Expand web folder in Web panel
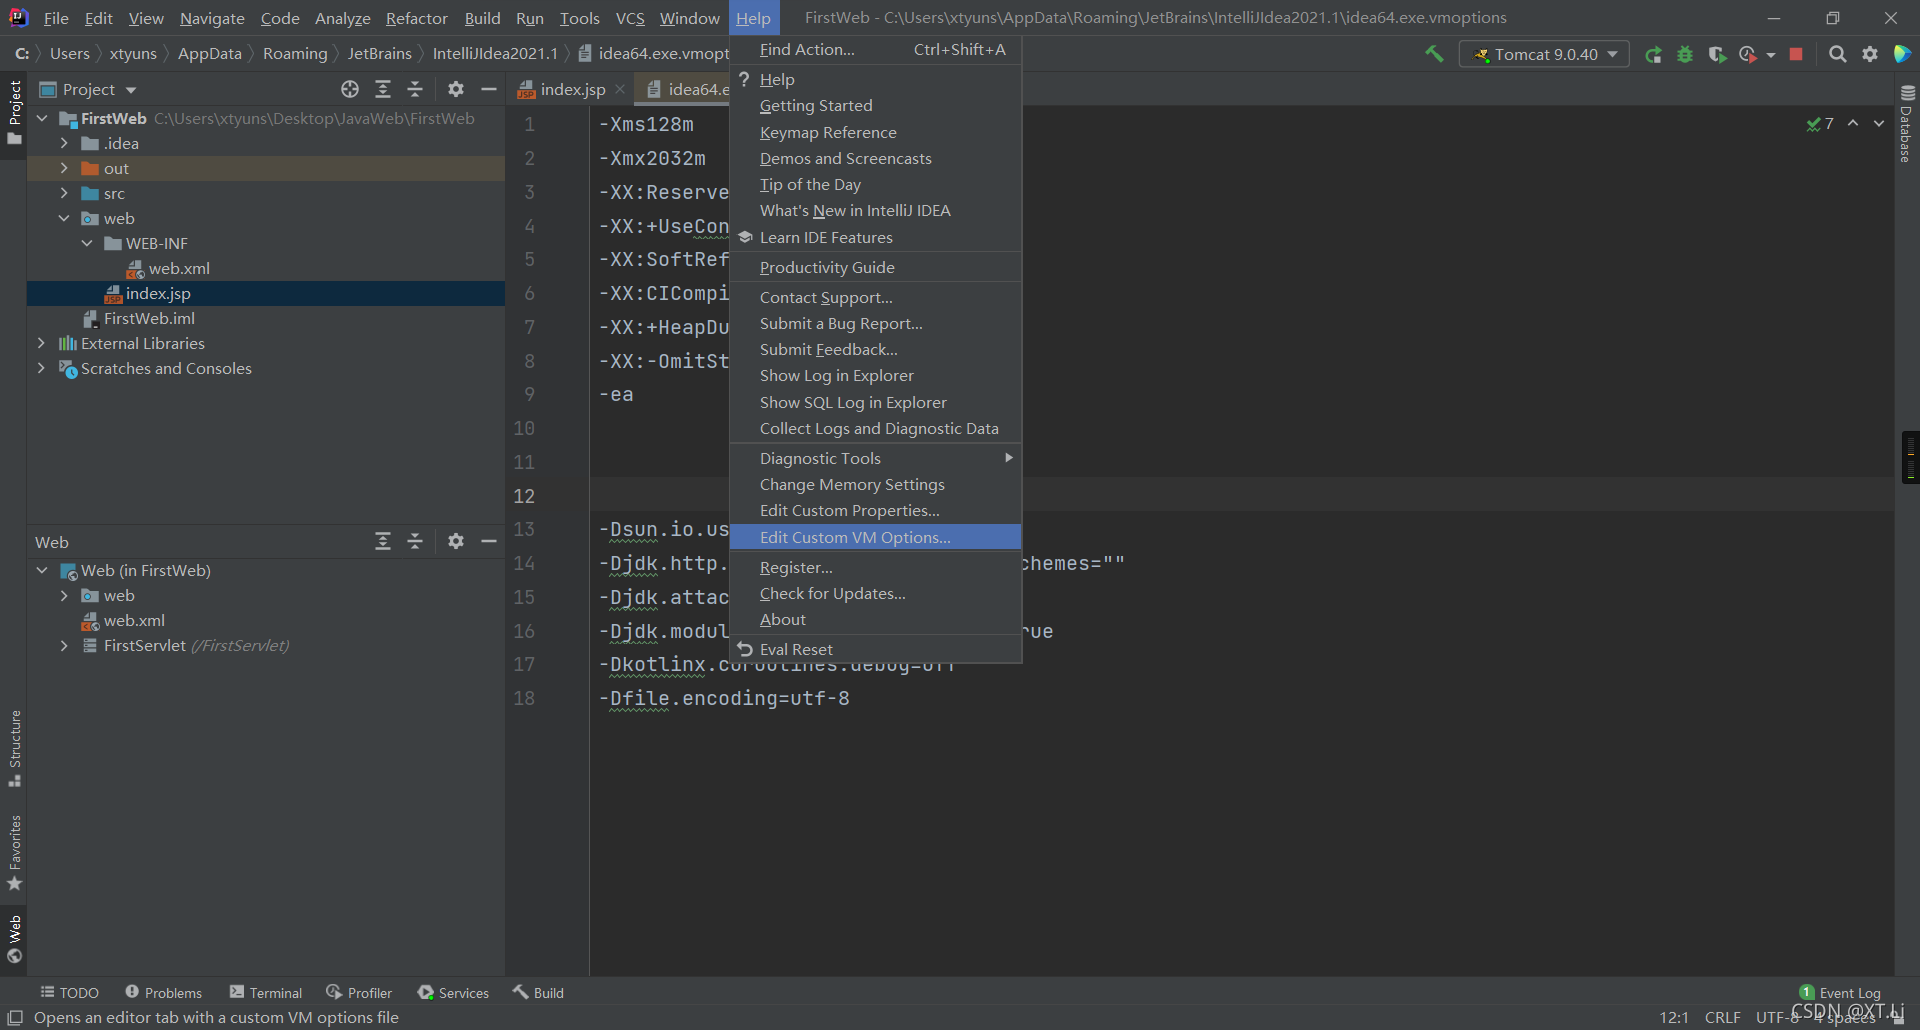Viewport: 1920px width, 1030px height. click(x=64, y=595)
